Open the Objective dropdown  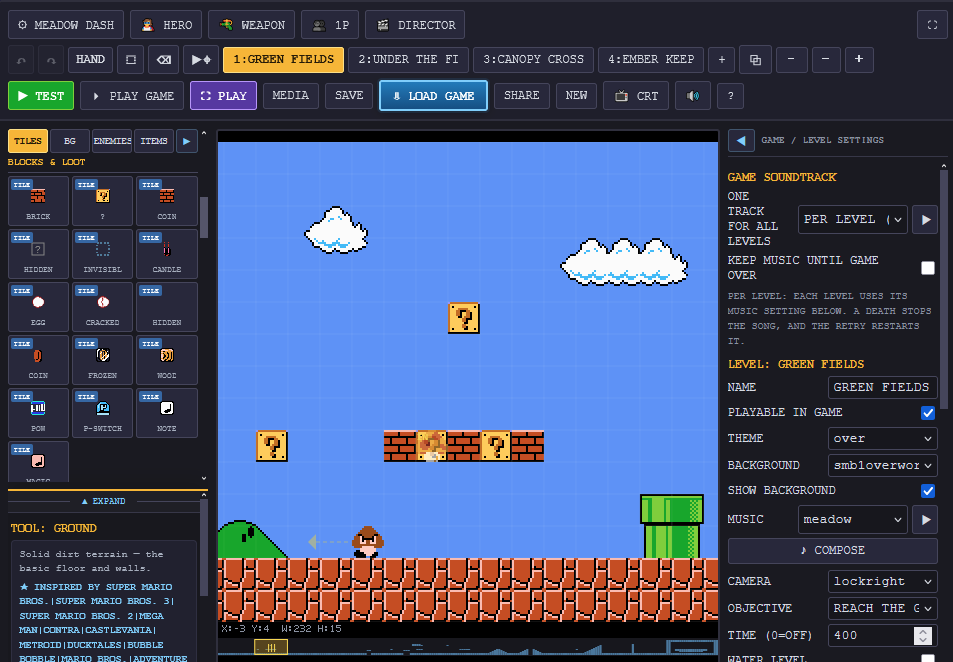pos(882,608)
